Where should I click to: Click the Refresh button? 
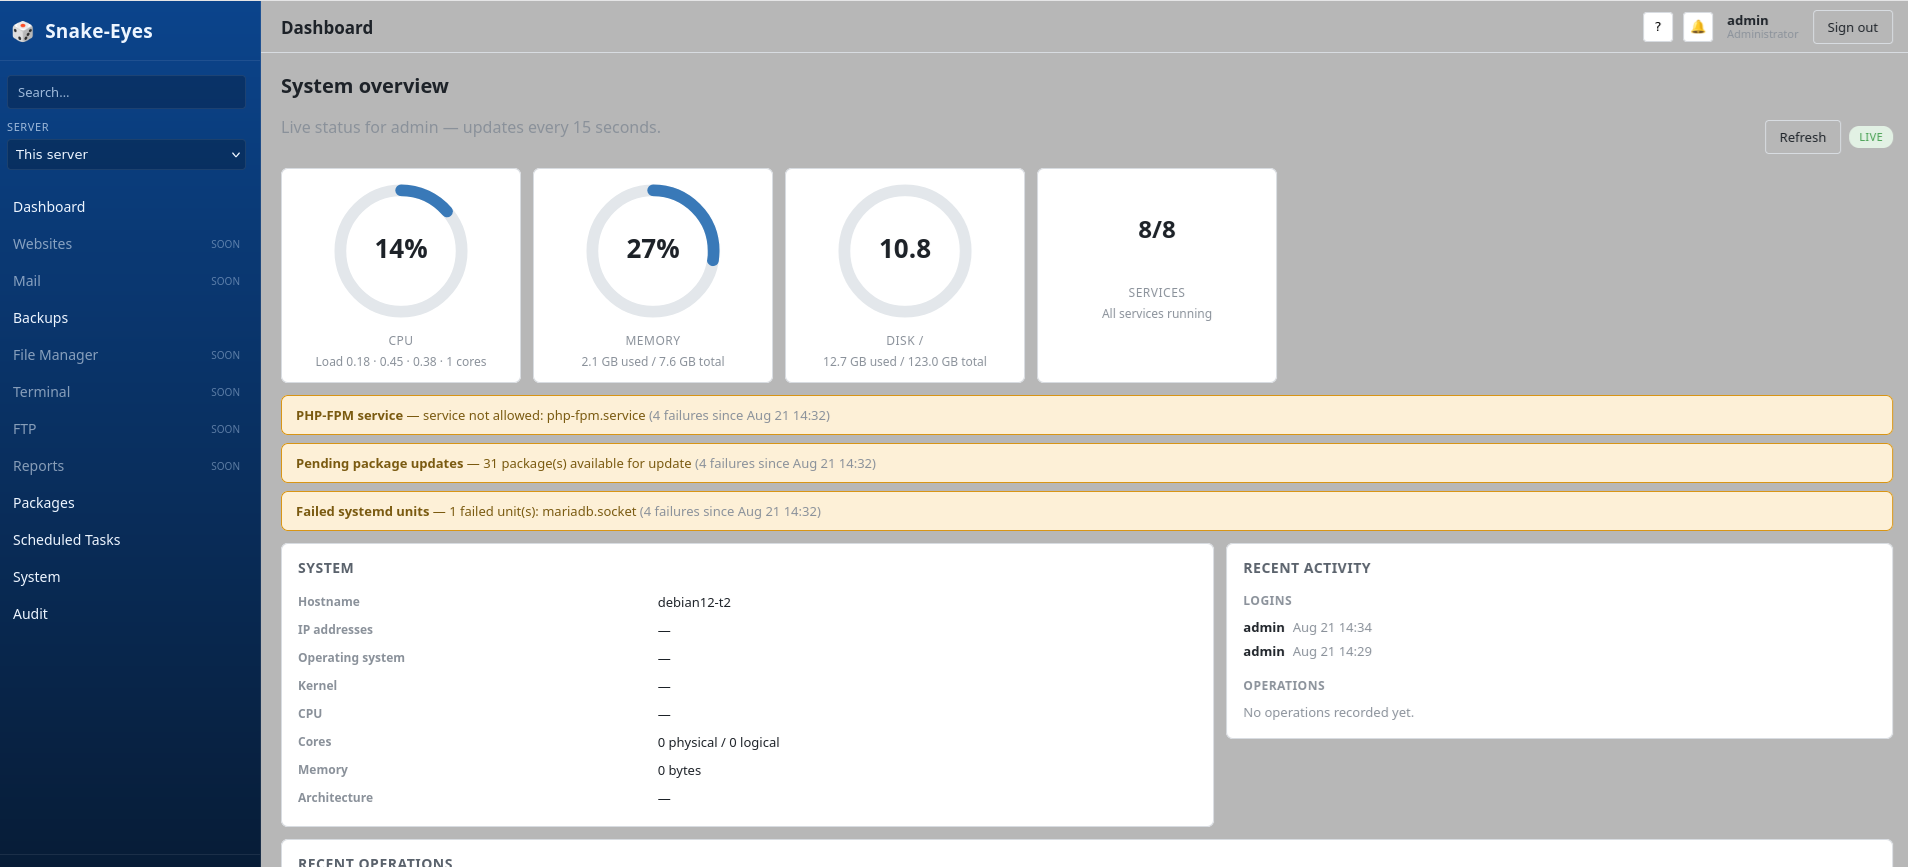(x=1802, y=137)
